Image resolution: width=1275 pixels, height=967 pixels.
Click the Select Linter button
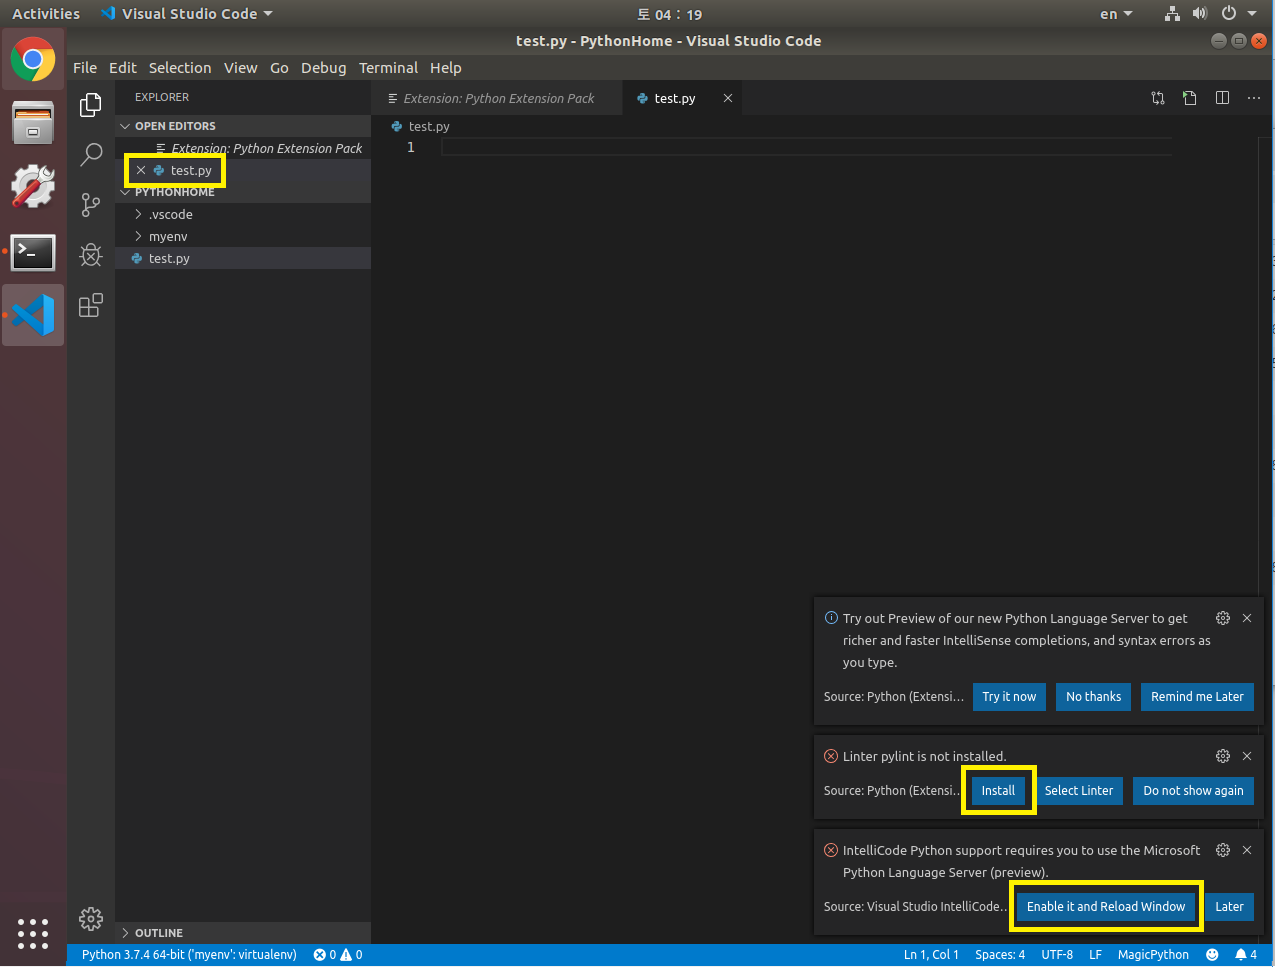pos(1079,791)
